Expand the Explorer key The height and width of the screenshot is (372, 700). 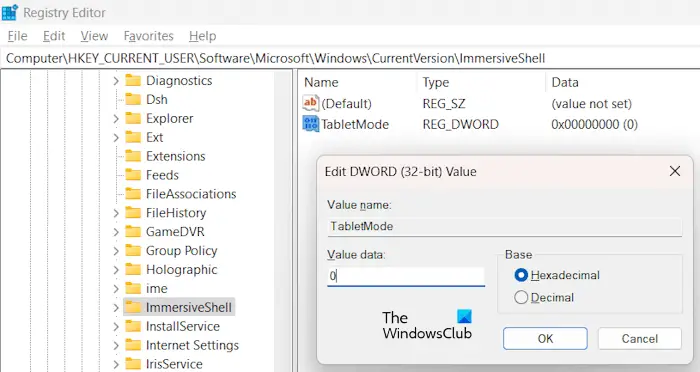[116, 118]
